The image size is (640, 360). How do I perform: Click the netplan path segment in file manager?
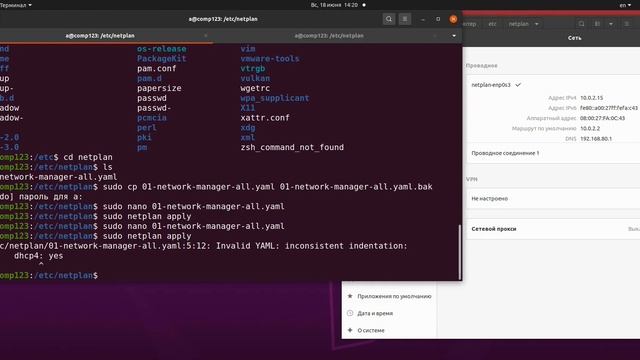pyautogui.click(x=518, y=24)
